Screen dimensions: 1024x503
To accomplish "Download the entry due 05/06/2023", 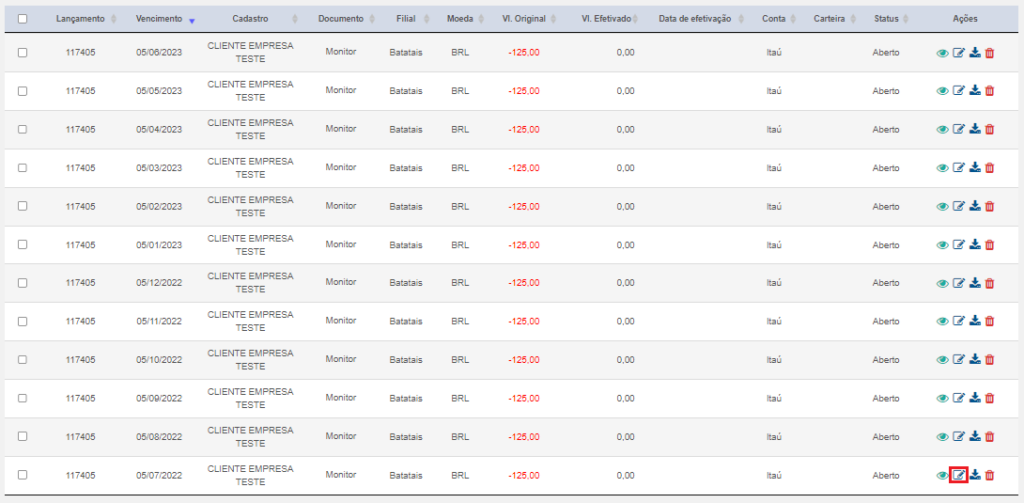I will coord(975,54).
